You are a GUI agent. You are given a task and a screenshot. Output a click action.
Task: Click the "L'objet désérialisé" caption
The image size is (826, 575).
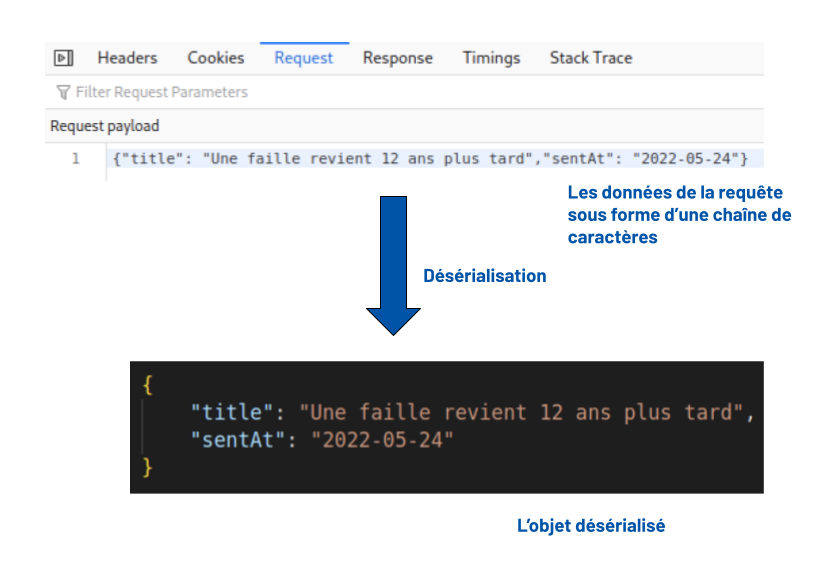point(591,526)
